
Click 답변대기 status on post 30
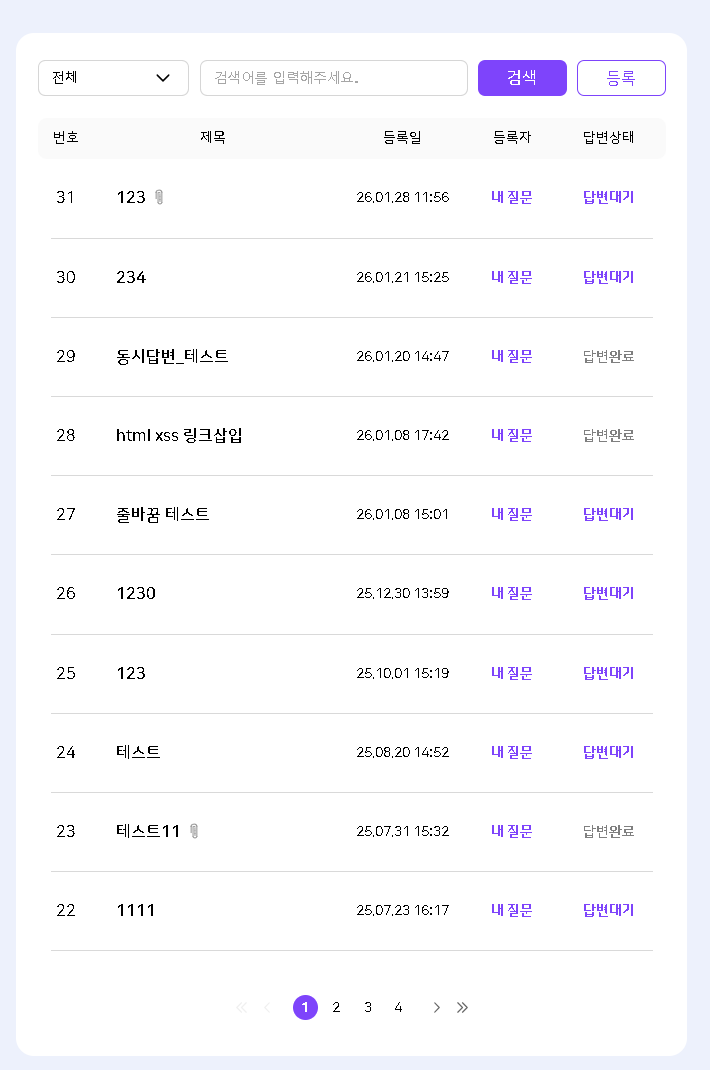click(608, 277)
